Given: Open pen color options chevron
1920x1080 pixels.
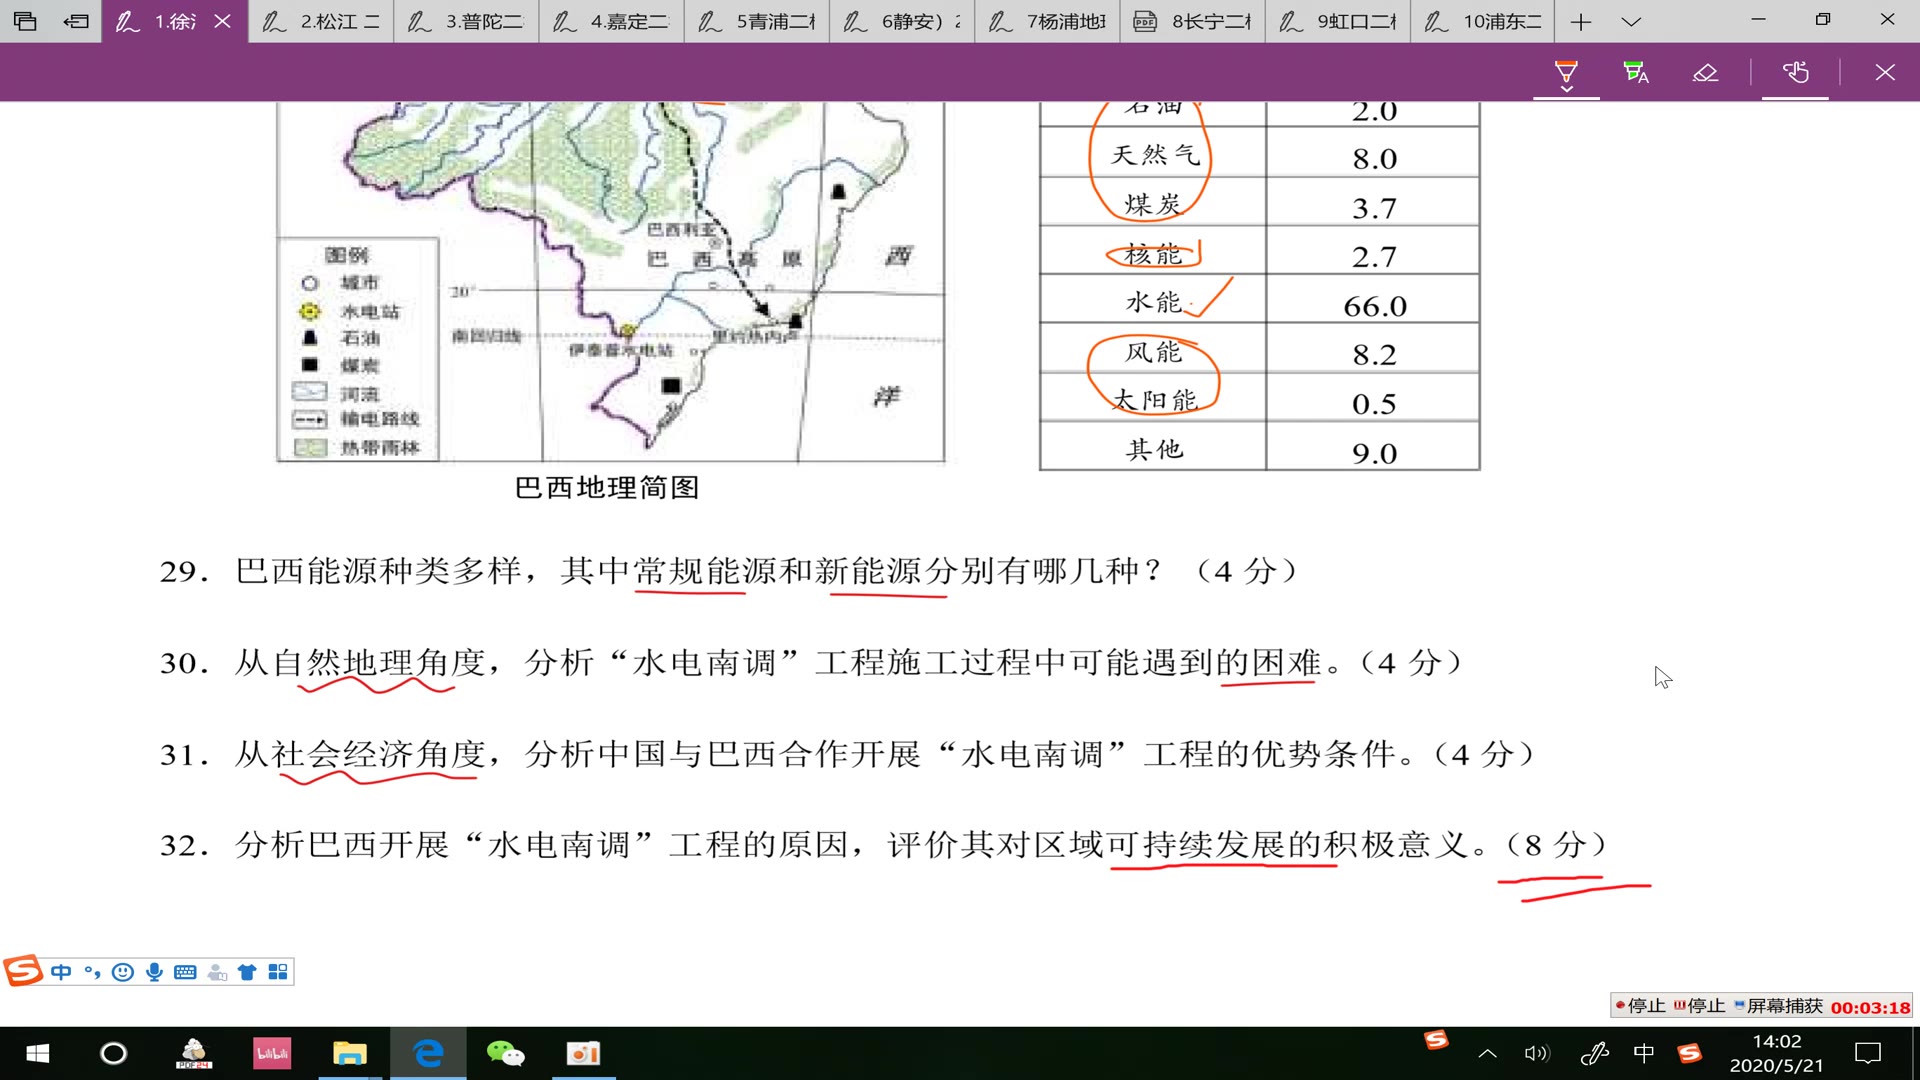Looking at the screenshot, I should click(1566, 90).
